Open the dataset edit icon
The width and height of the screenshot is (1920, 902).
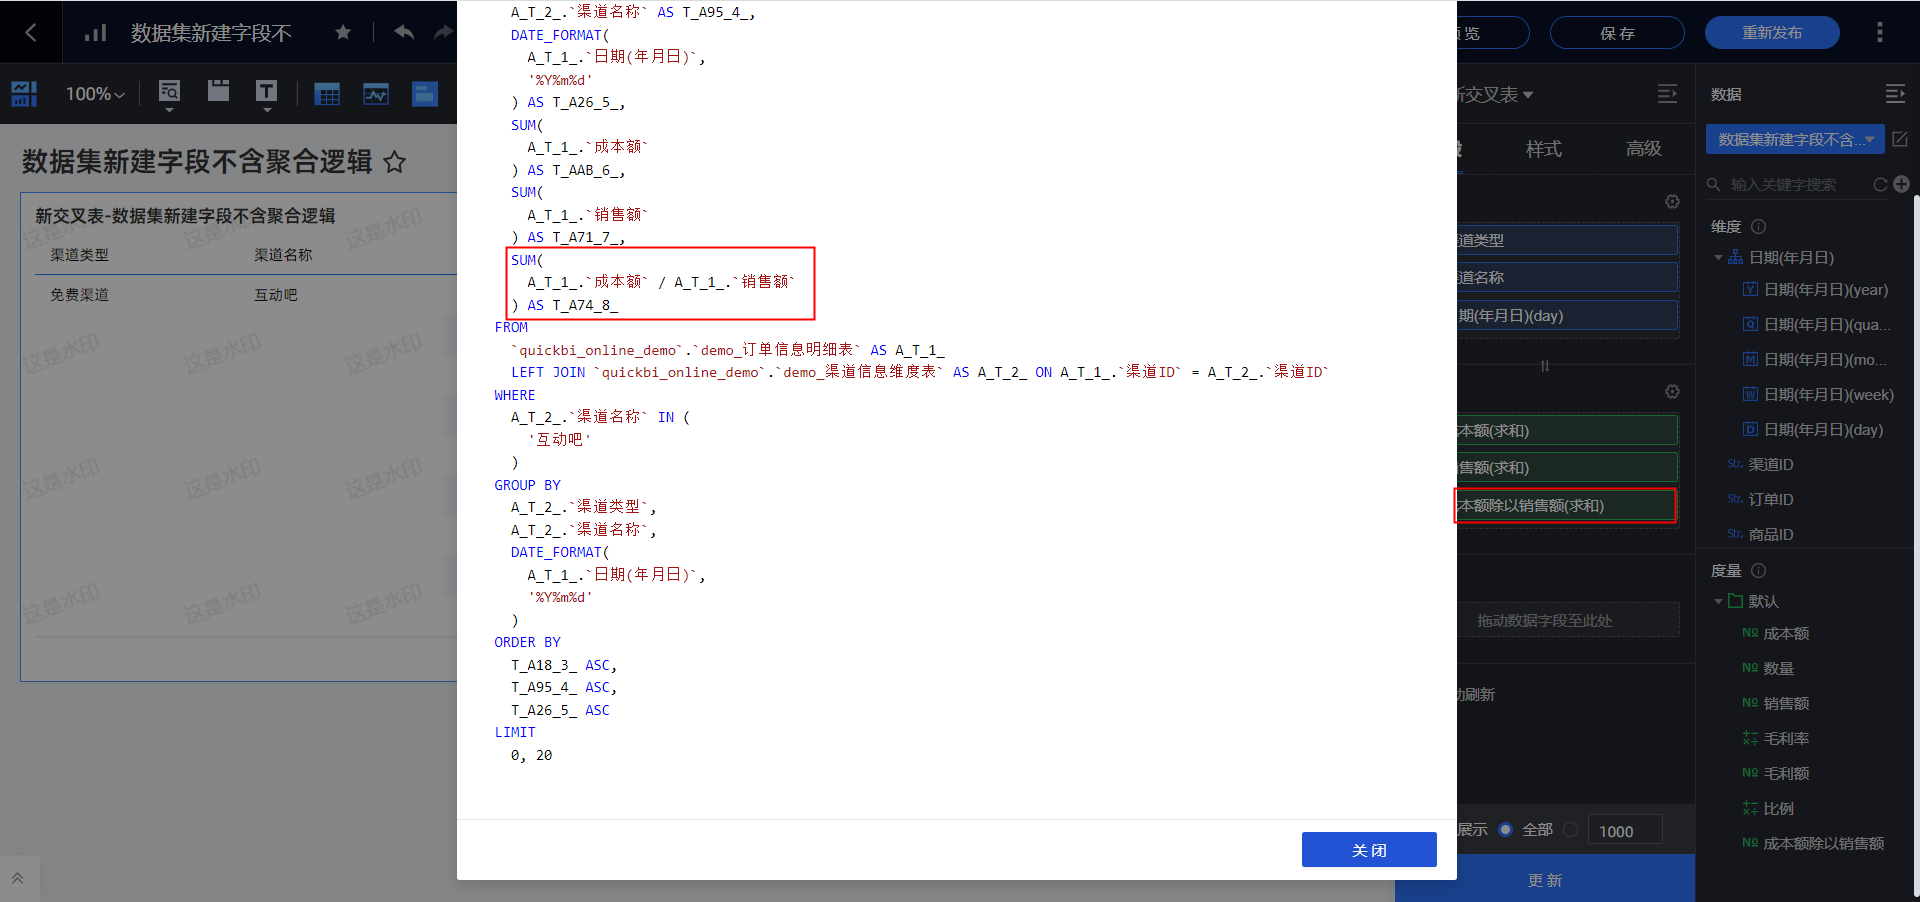pyautogui.click(x=1900, y=139)
